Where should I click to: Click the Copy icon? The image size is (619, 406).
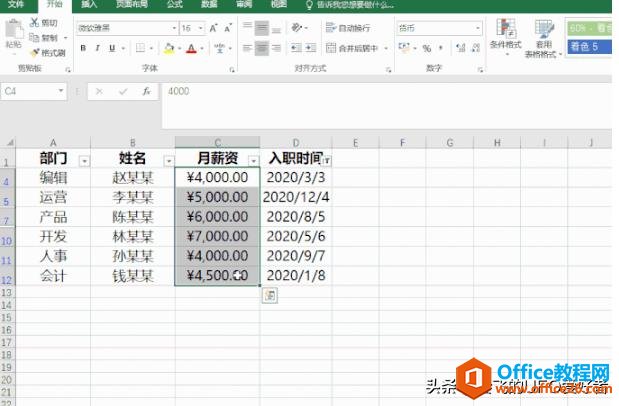point(35,38)
